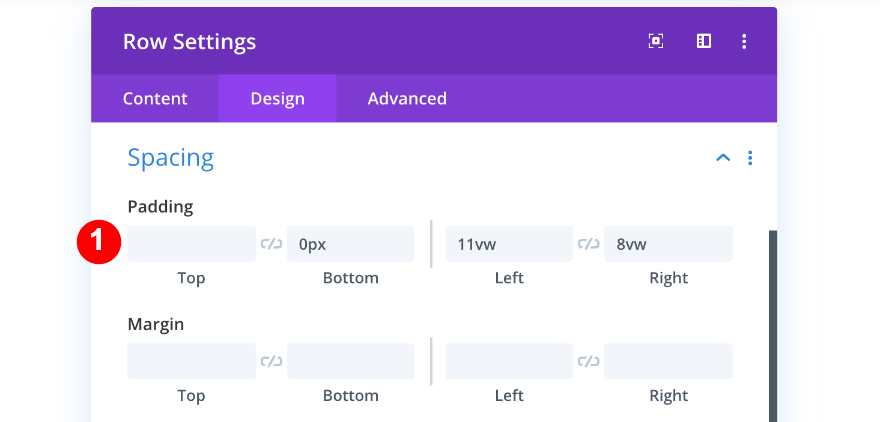
Task: Open the Advanced tab
Action: tap(407, 98)
